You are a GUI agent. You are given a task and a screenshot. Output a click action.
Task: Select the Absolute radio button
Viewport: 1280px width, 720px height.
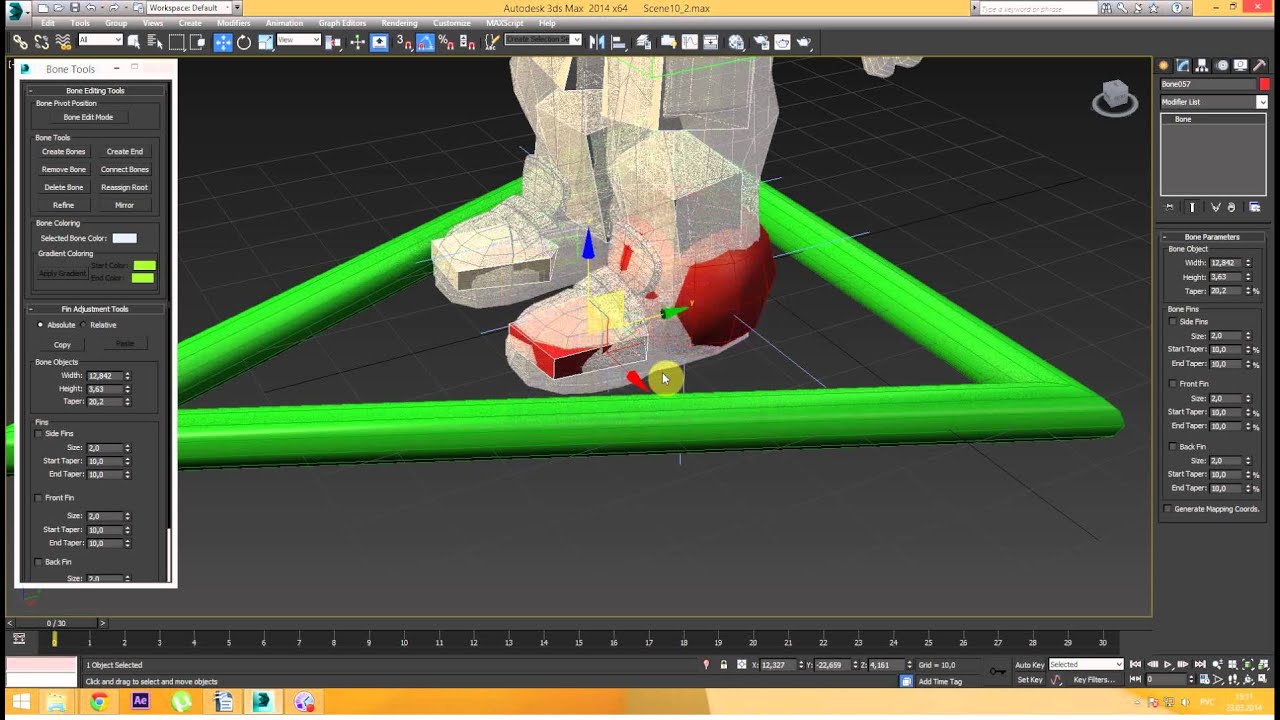click(x=41, y=325)
